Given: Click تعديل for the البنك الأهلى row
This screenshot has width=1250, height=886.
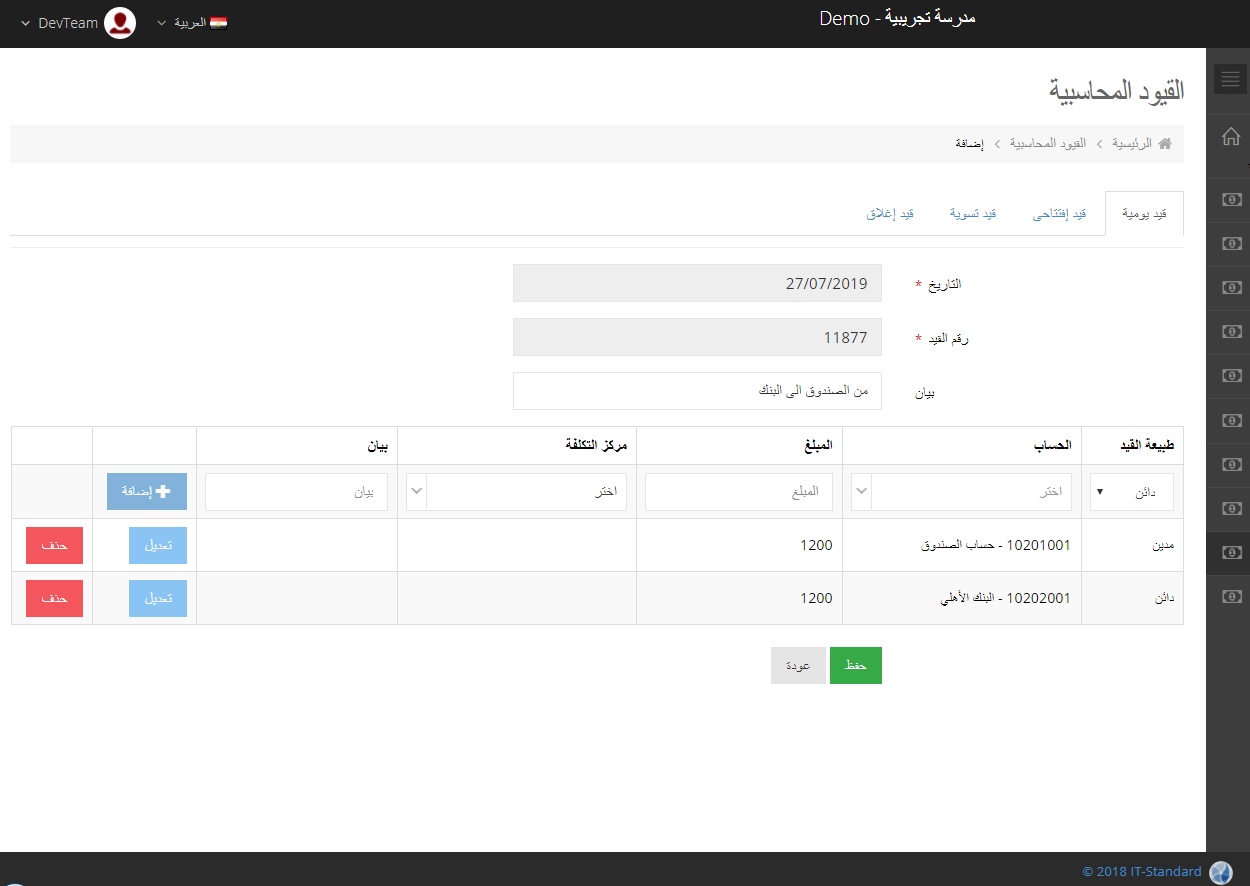Looking at the screenshot, I should [158, 598].
